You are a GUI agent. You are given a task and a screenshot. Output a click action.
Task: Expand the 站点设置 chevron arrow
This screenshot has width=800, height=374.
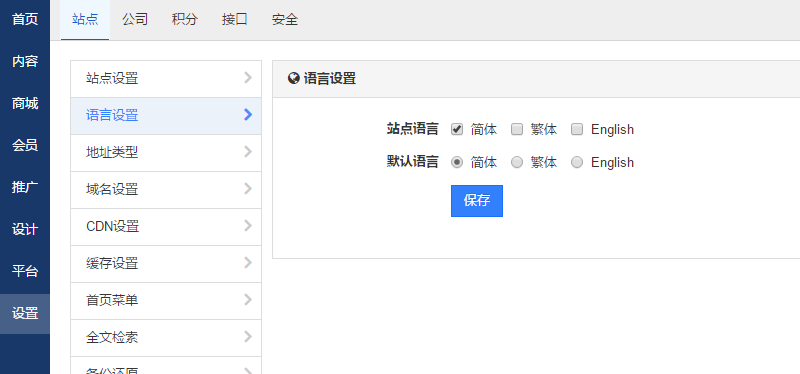[x=248, y=78]
